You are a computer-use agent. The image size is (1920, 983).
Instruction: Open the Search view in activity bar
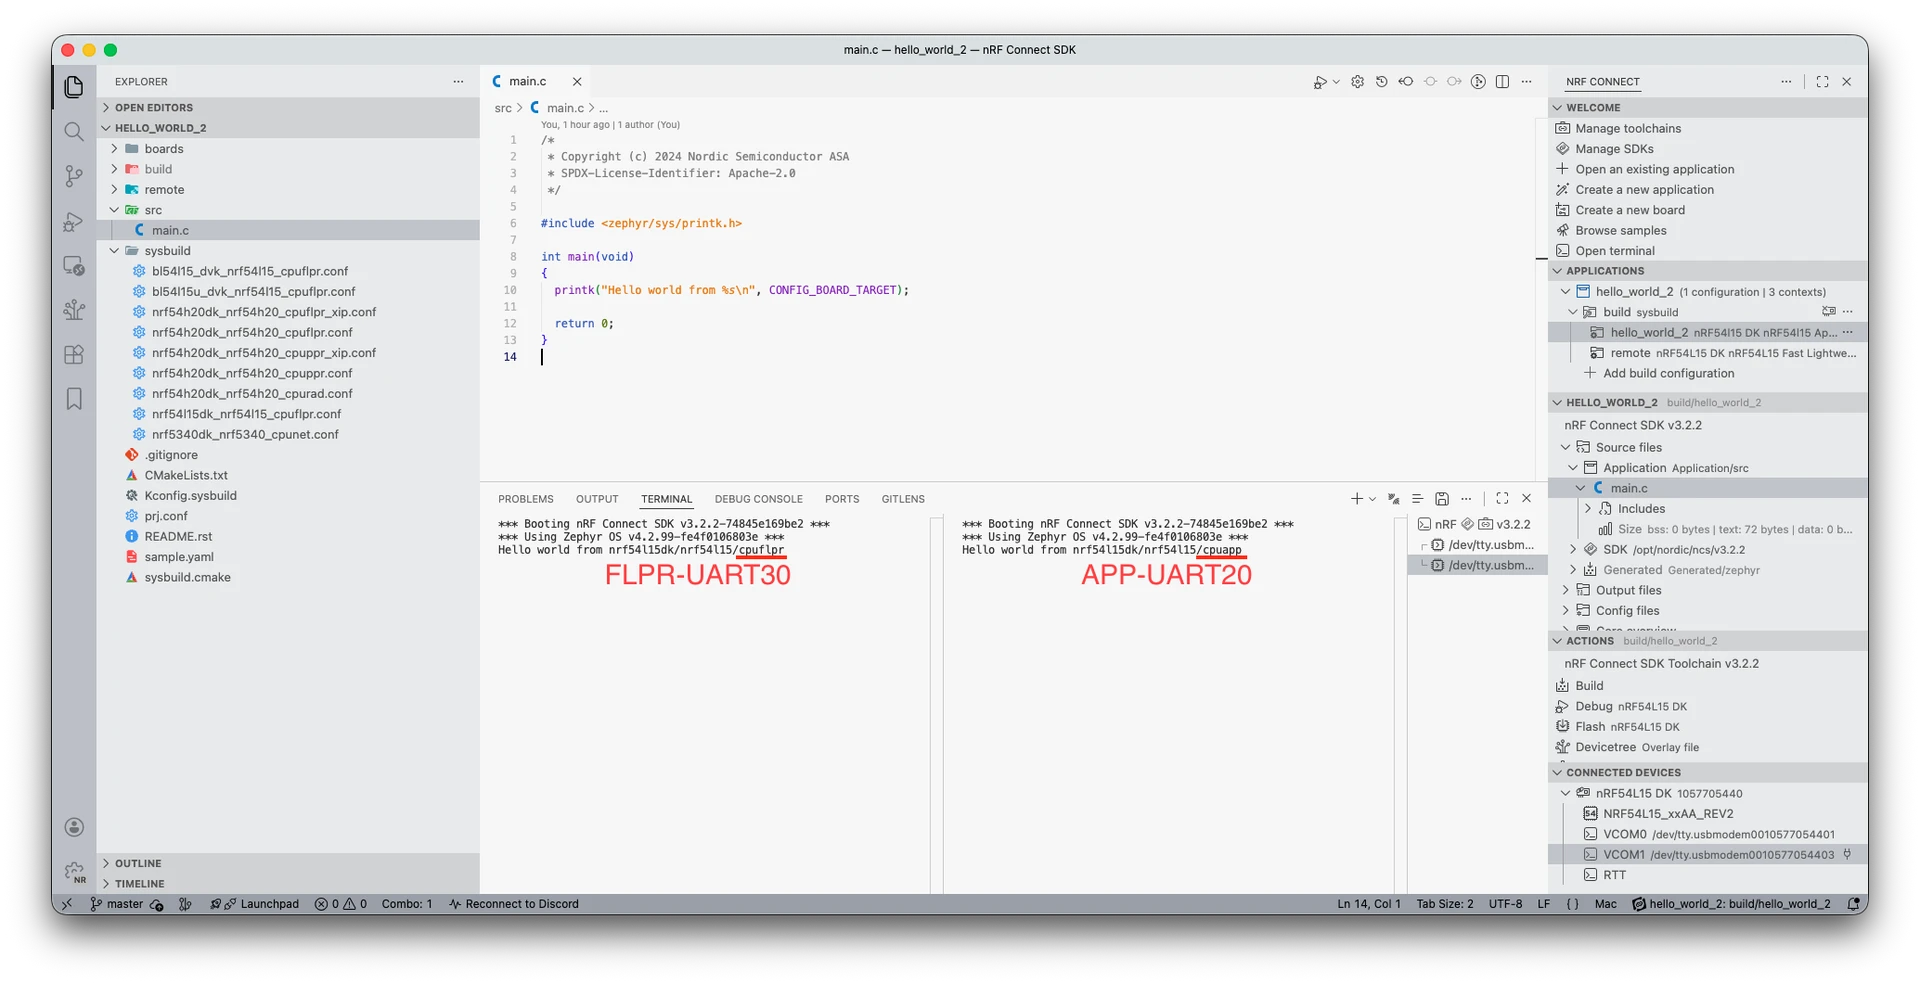[x=74, y=132]
